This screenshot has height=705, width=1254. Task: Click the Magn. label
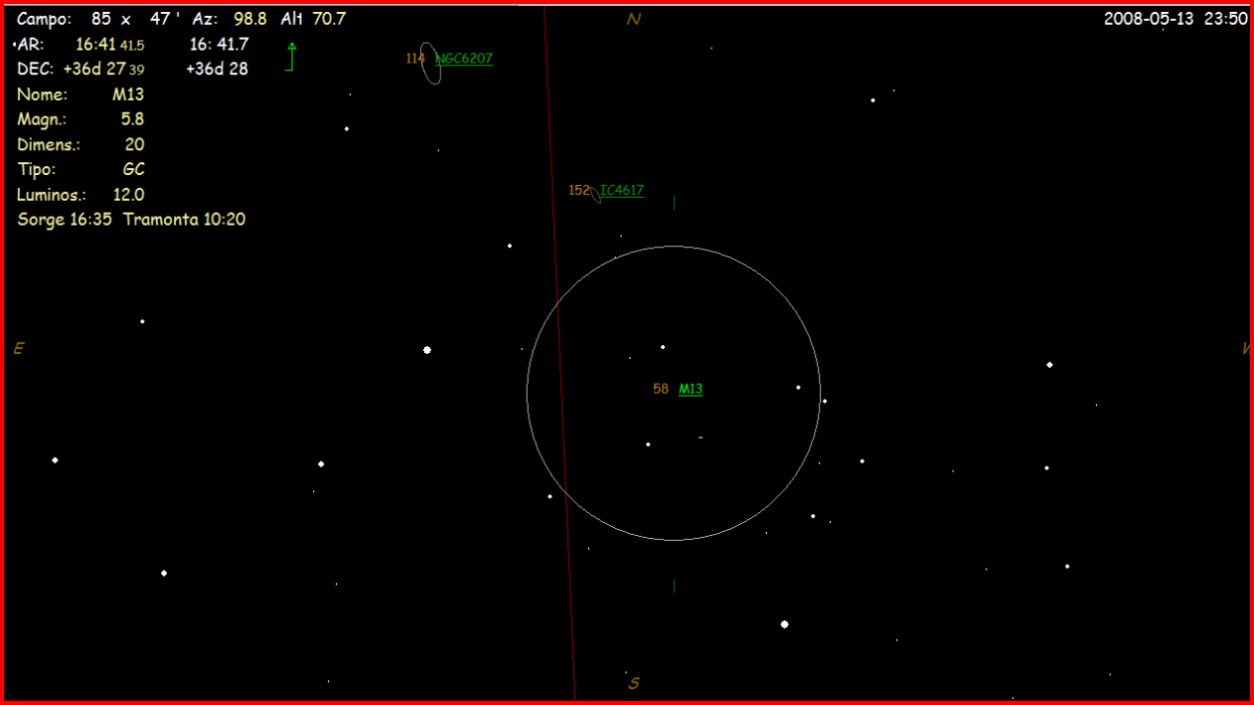click(x=41, y=120)
